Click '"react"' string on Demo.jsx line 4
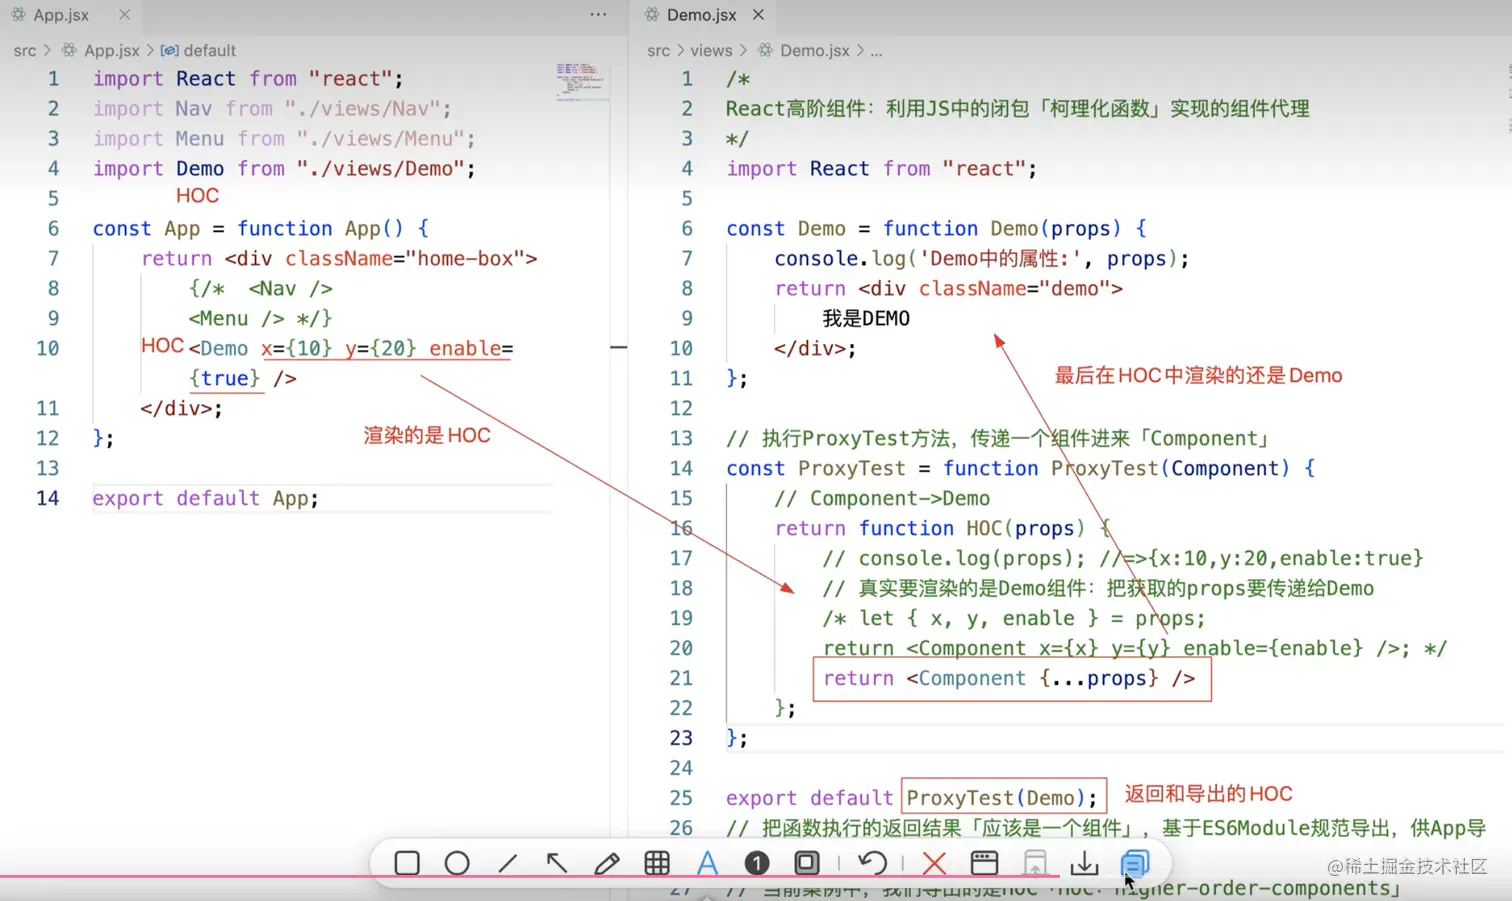The height and width of the screenshot is (901, 1512). coord(983,168)
